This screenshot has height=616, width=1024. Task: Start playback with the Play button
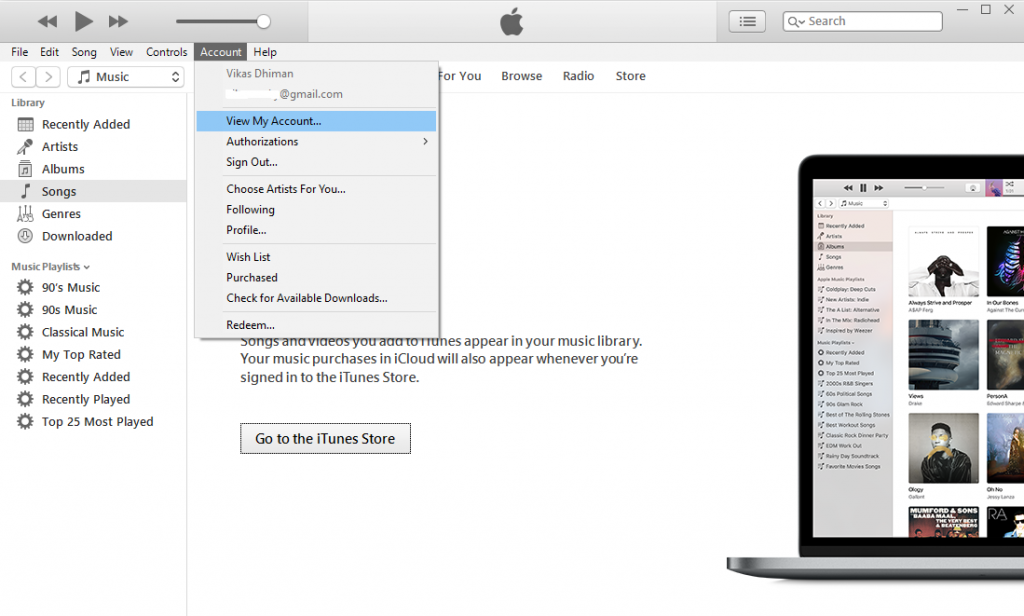(x=83, y=22)
